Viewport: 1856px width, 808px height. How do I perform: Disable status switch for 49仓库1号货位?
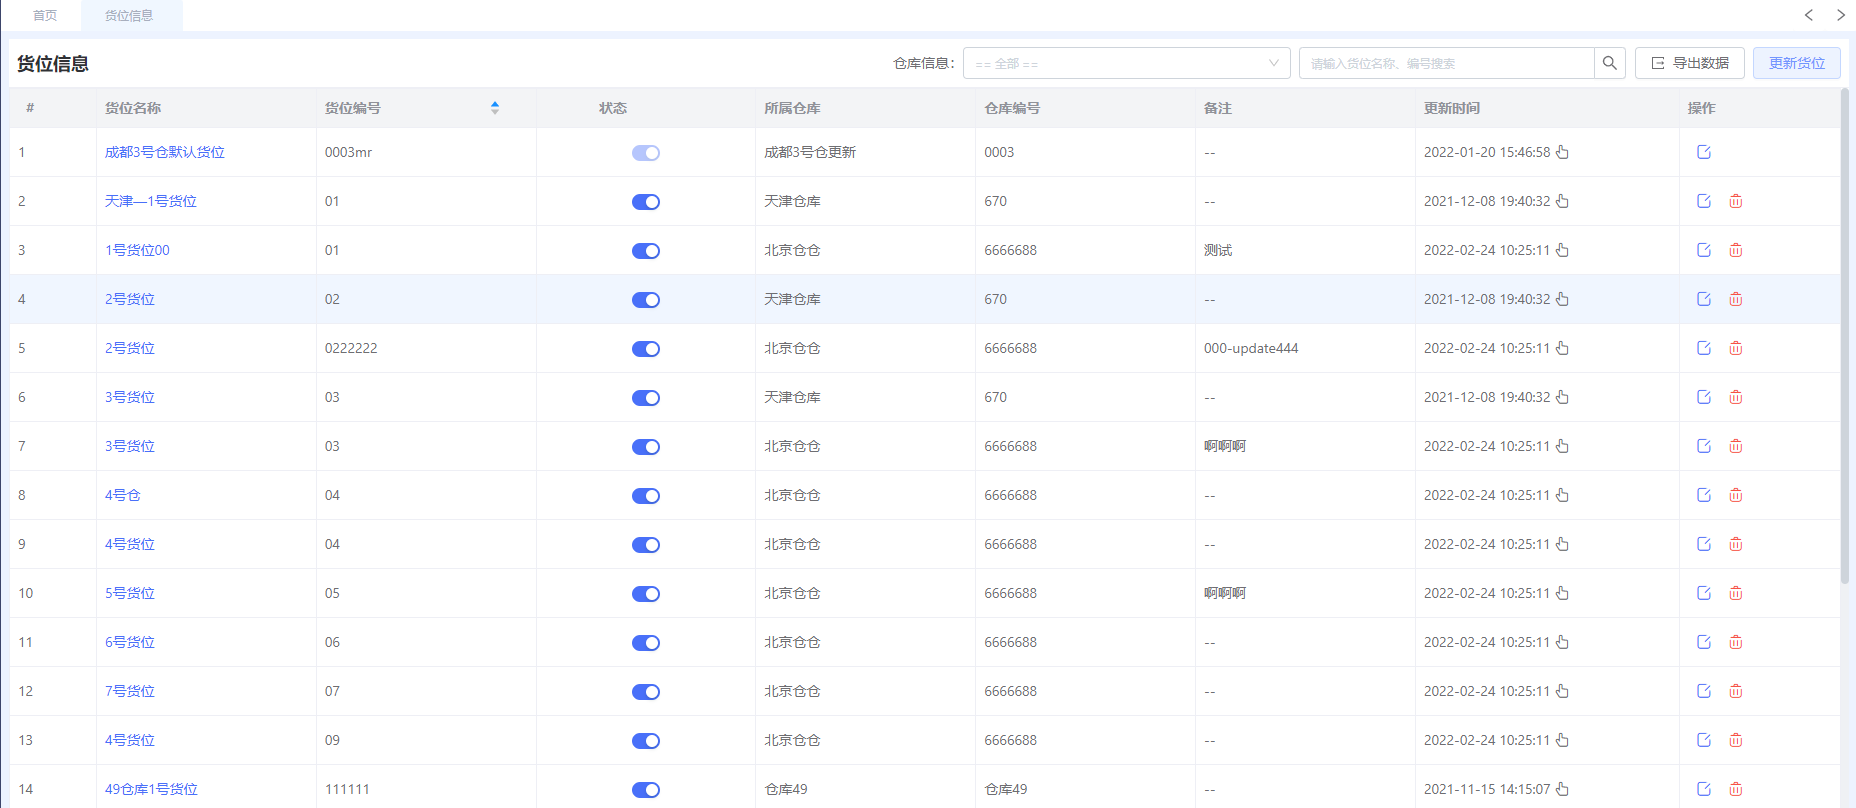point(646,790)
